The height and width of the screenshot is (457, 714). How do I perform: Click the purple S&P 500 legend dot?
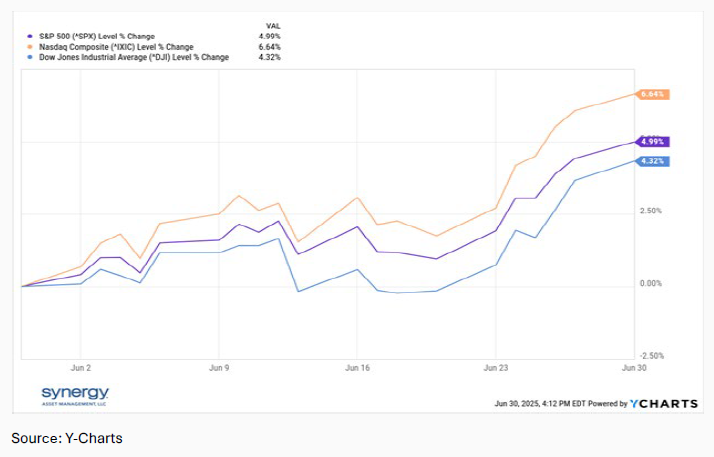(30, 35)
